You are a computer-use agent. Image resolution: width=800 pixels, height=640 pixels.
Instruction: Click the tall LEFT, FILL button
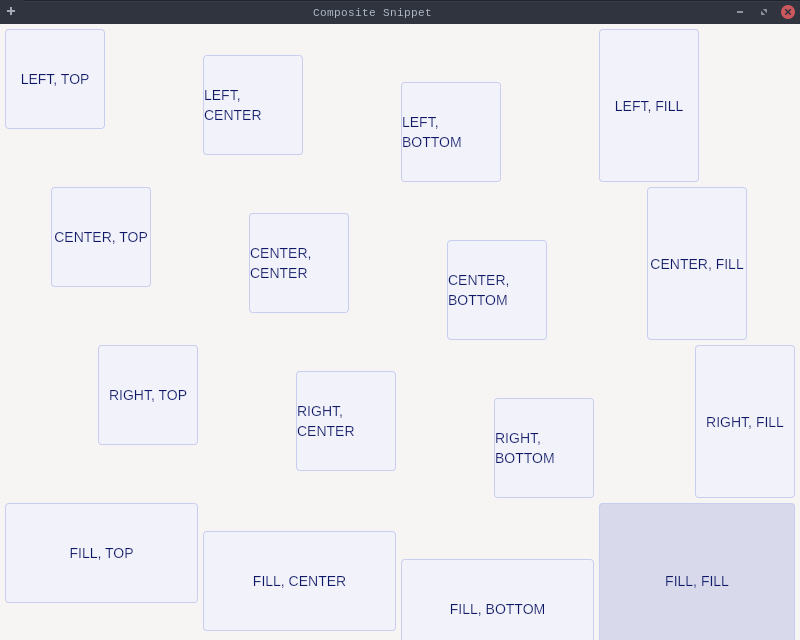649,106
